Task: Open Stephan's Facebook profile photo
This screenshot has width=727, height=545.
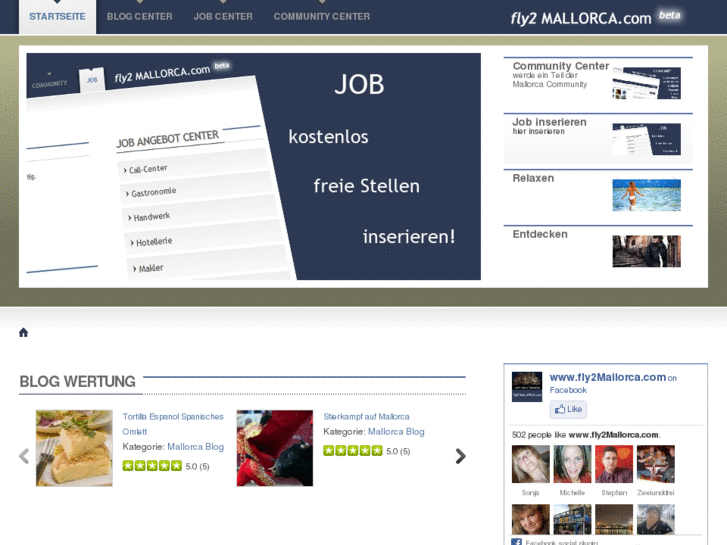Action: 614,464
